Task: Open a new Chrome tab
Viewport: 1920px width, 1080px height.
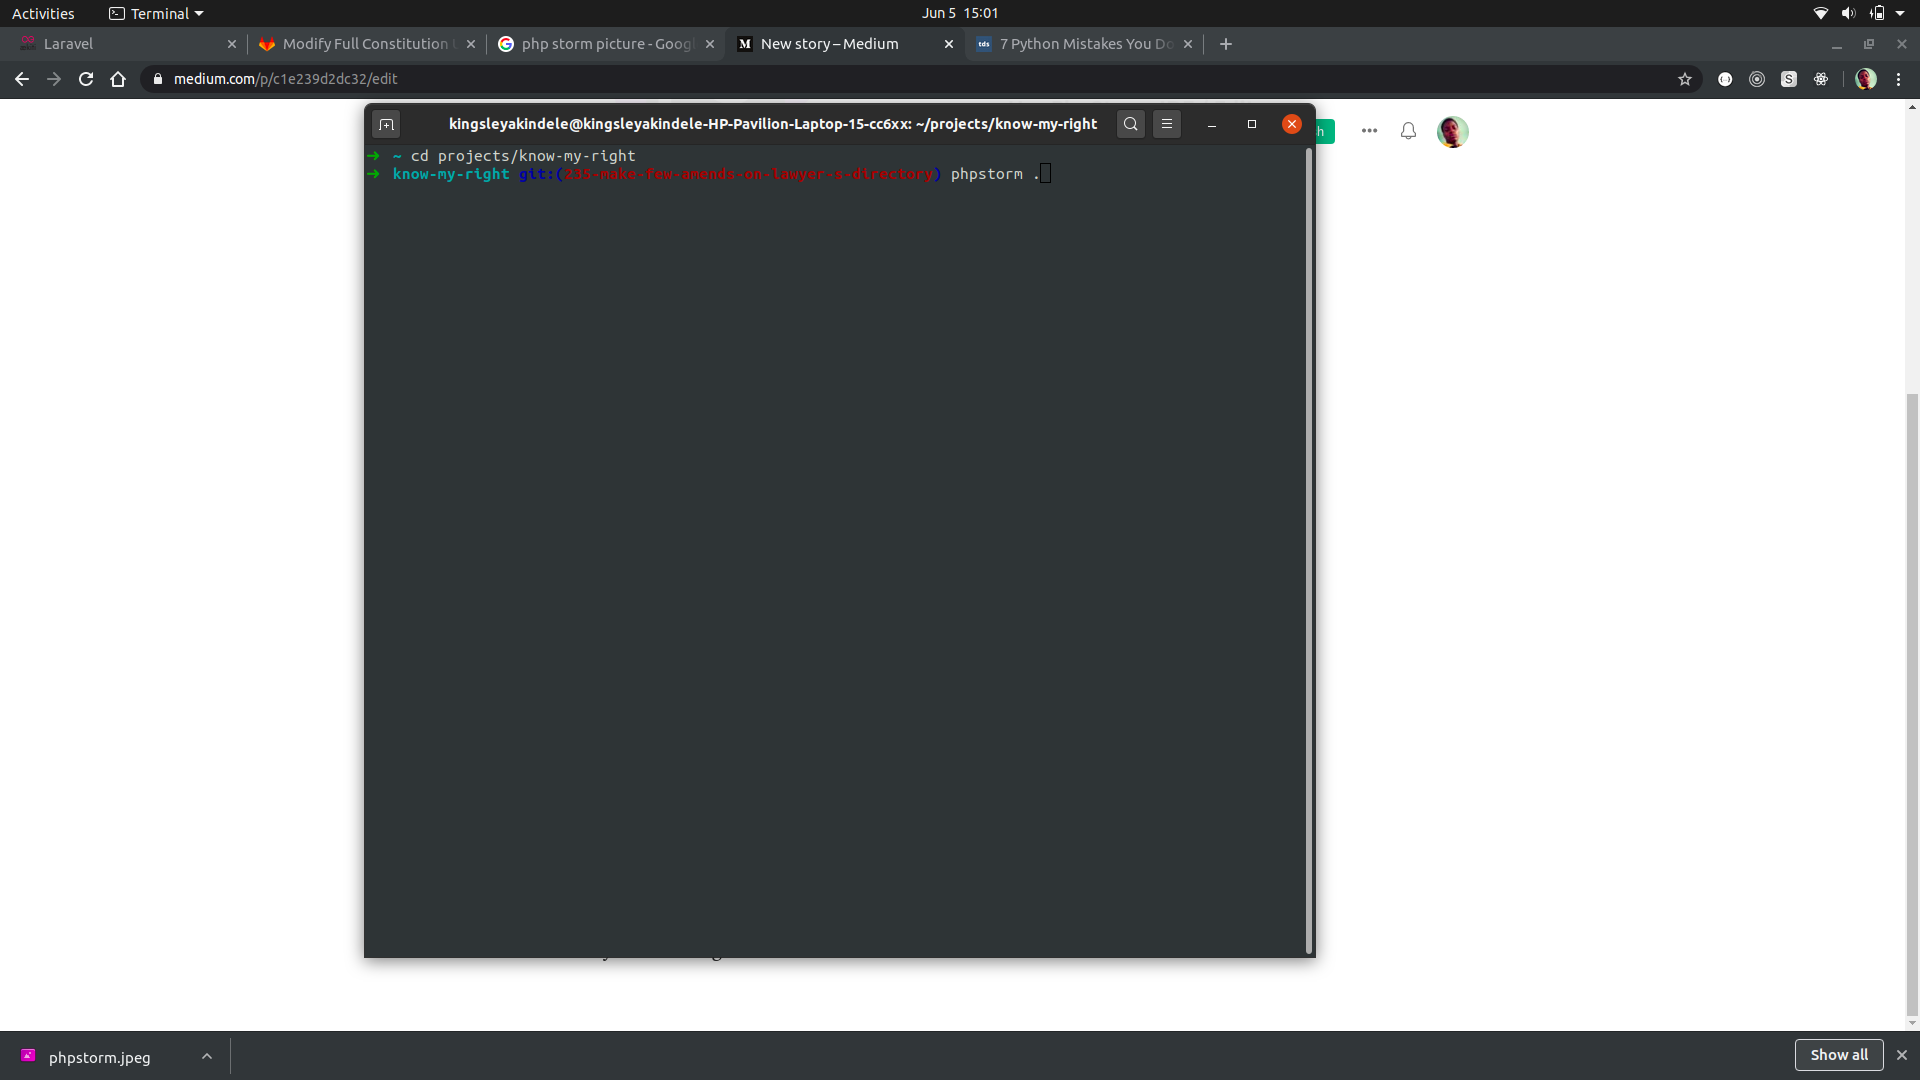Action: click(1226, 44)
